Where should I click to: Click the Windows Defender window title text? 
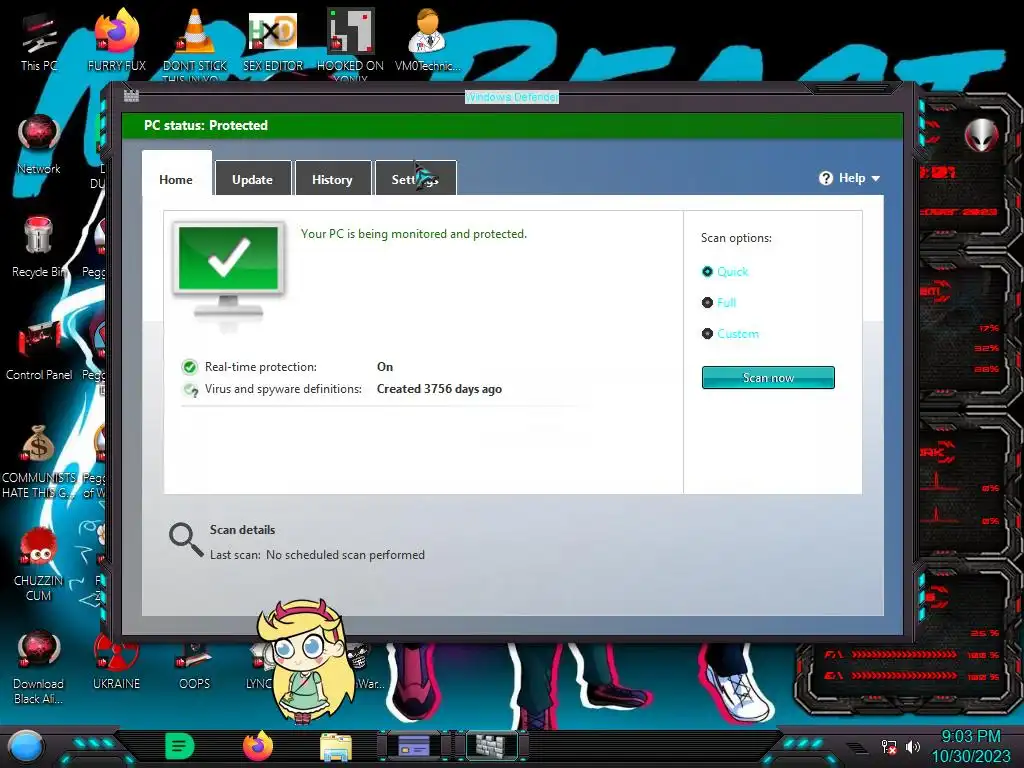point(511,97)
